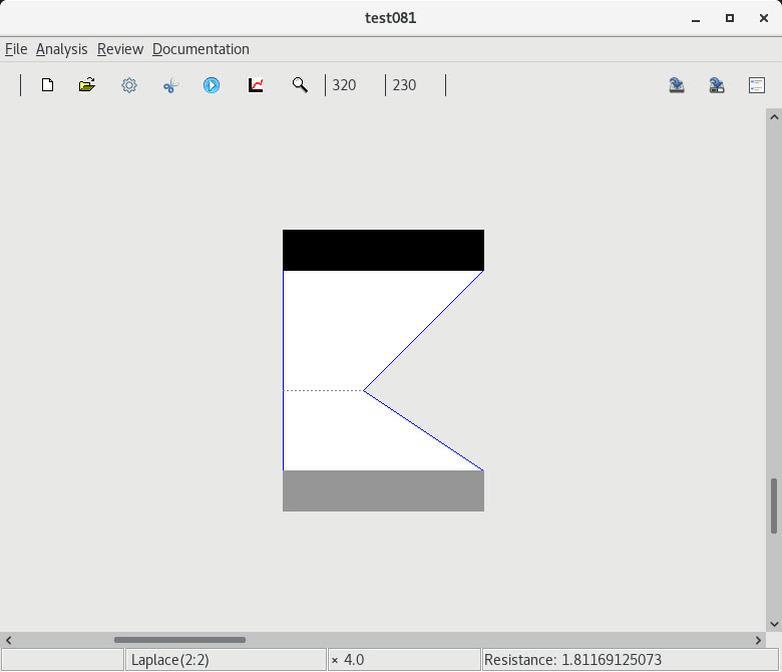Image resolution: width=782 pixels, height=672 pixels.
Task: Click the second export icon at right
Action: click(717, 85)
